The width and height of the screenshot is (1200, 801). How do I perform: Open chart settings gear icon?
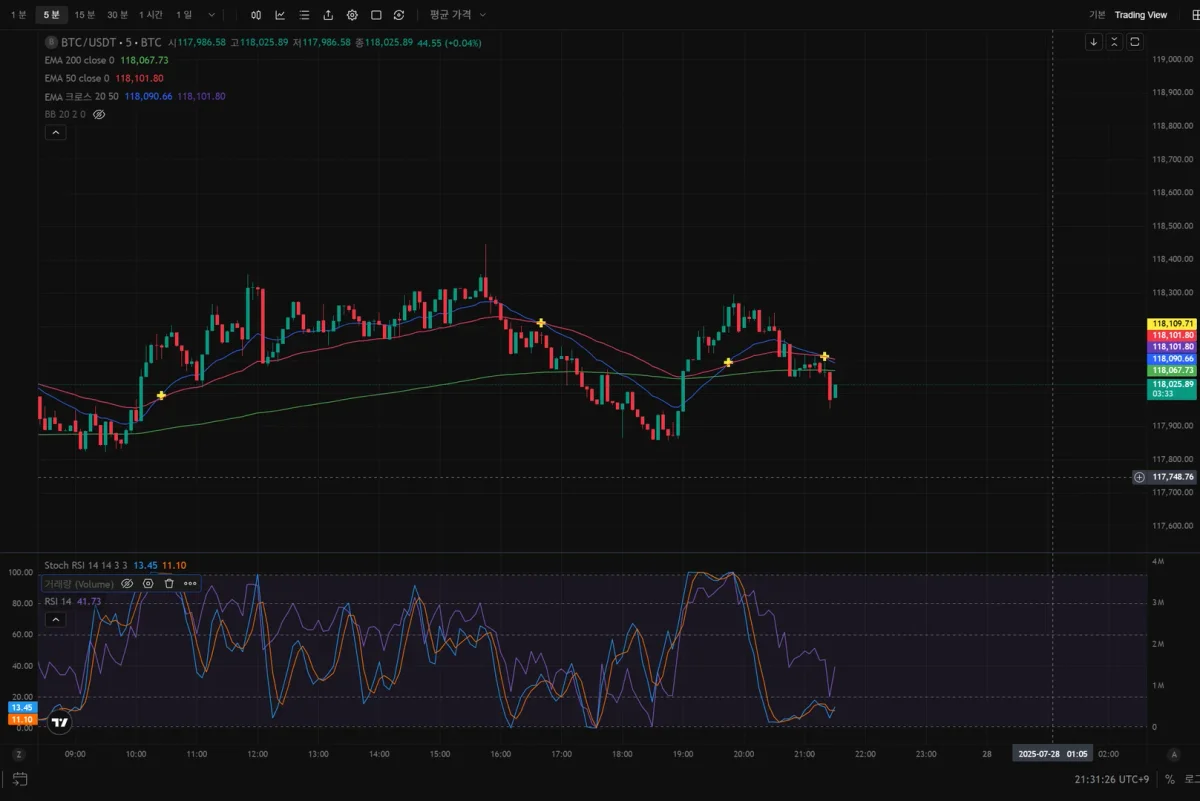point(352,15)
